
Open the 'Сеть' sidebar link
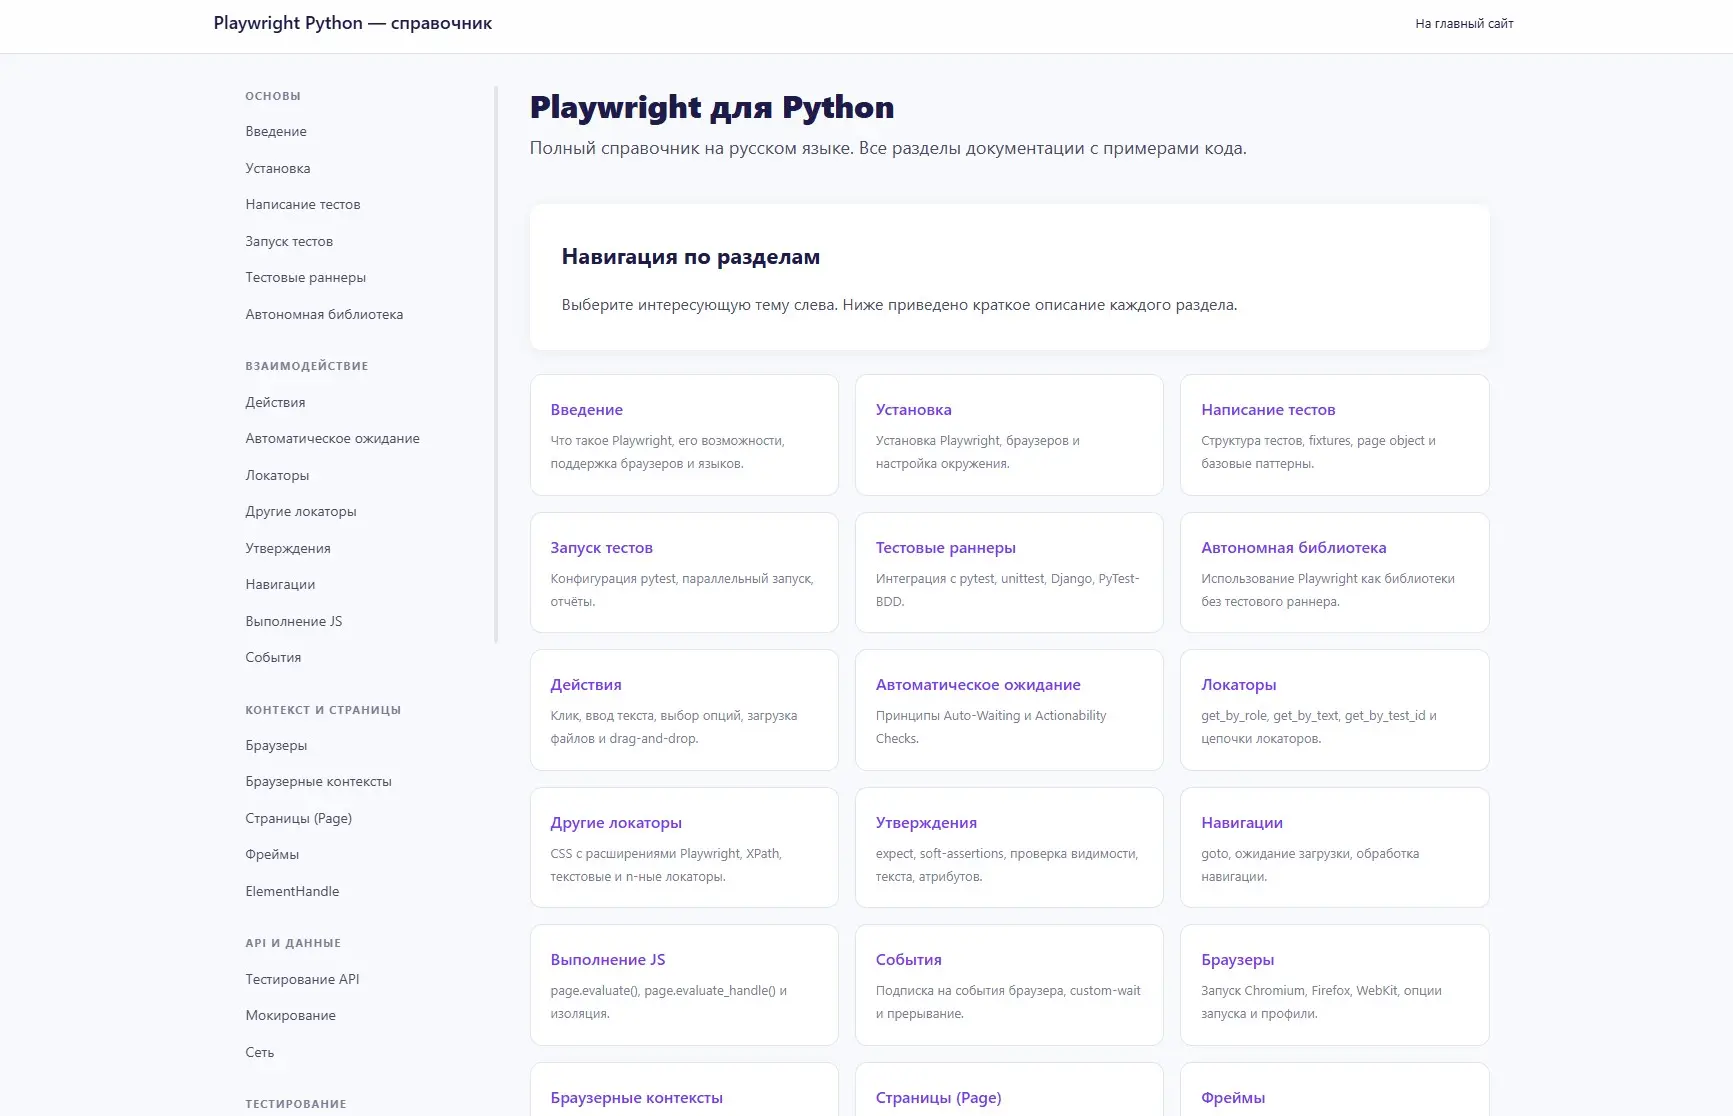pos(259,1052)
